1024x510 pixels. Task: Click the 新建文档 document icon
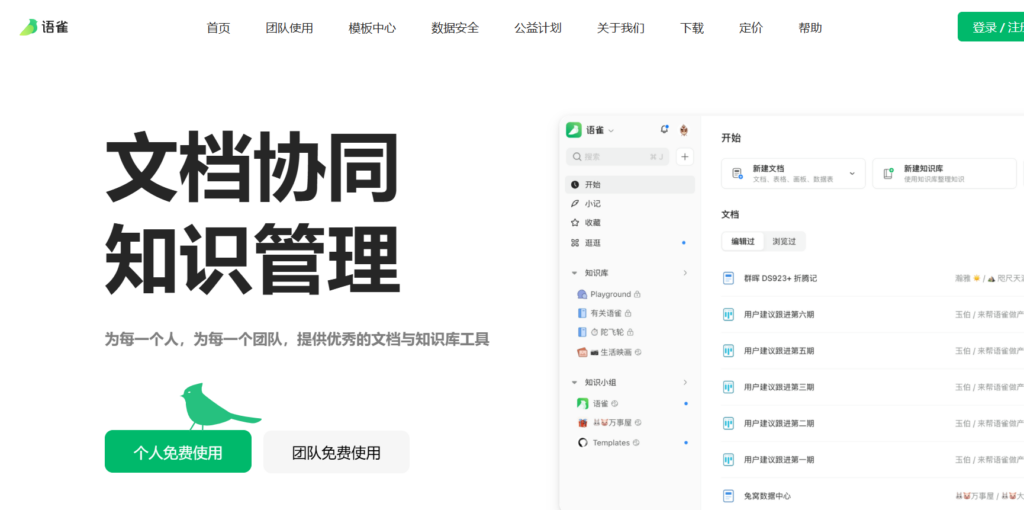[737, 174]
